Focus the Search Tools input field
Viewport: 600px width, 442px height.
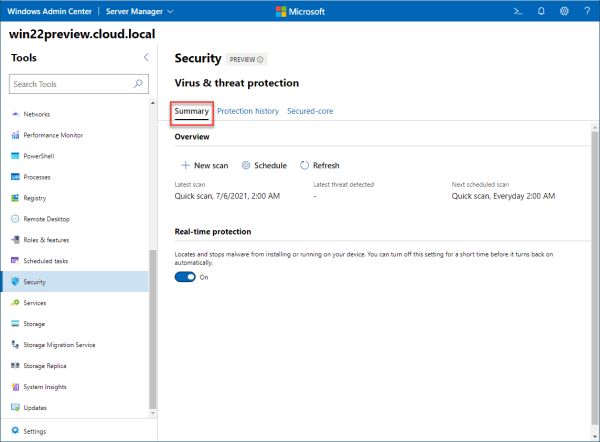[79, 84]
